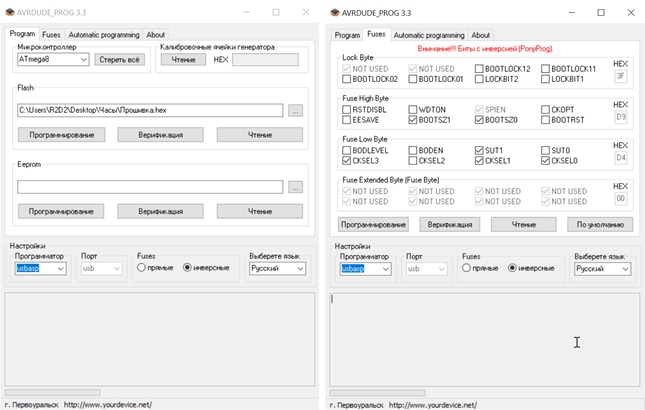Select инверсные fuses radio in left window
645x410 pixels.
pyautogui.click(x=187, y=268)
